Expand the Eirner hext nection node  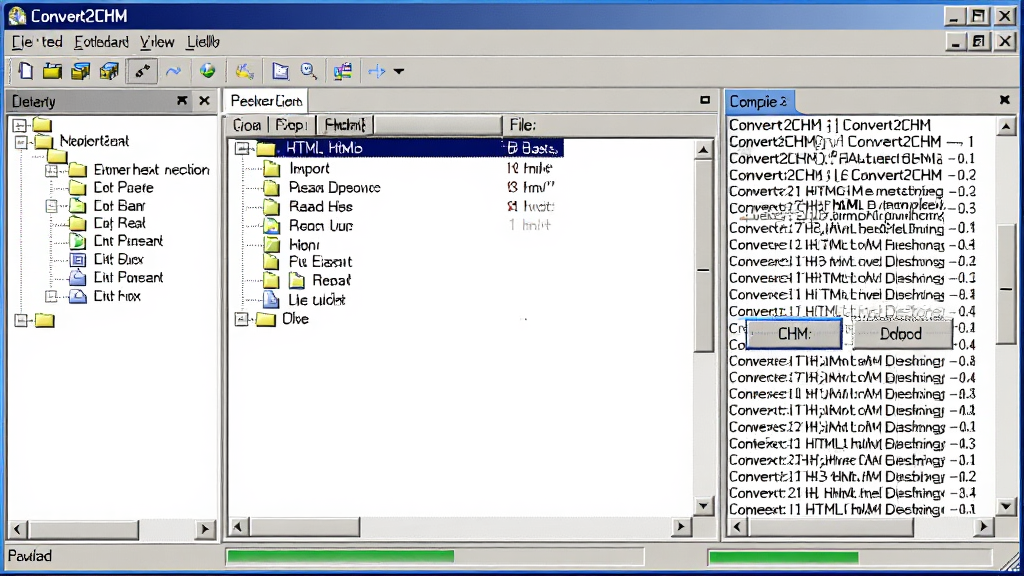(52, 170)
